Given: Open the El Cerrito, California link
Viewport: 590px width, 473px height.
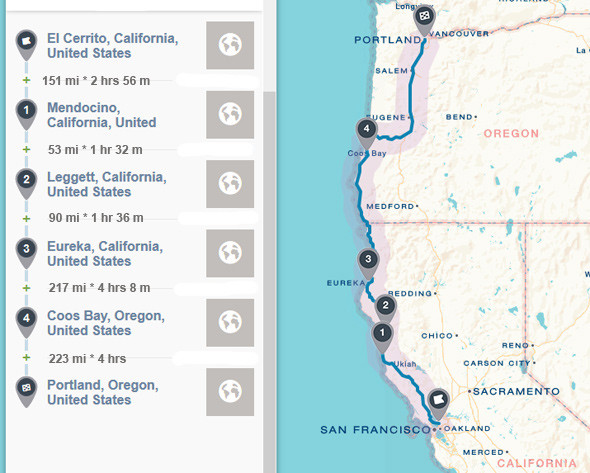Looking at the screenshot, I should 113,46.
